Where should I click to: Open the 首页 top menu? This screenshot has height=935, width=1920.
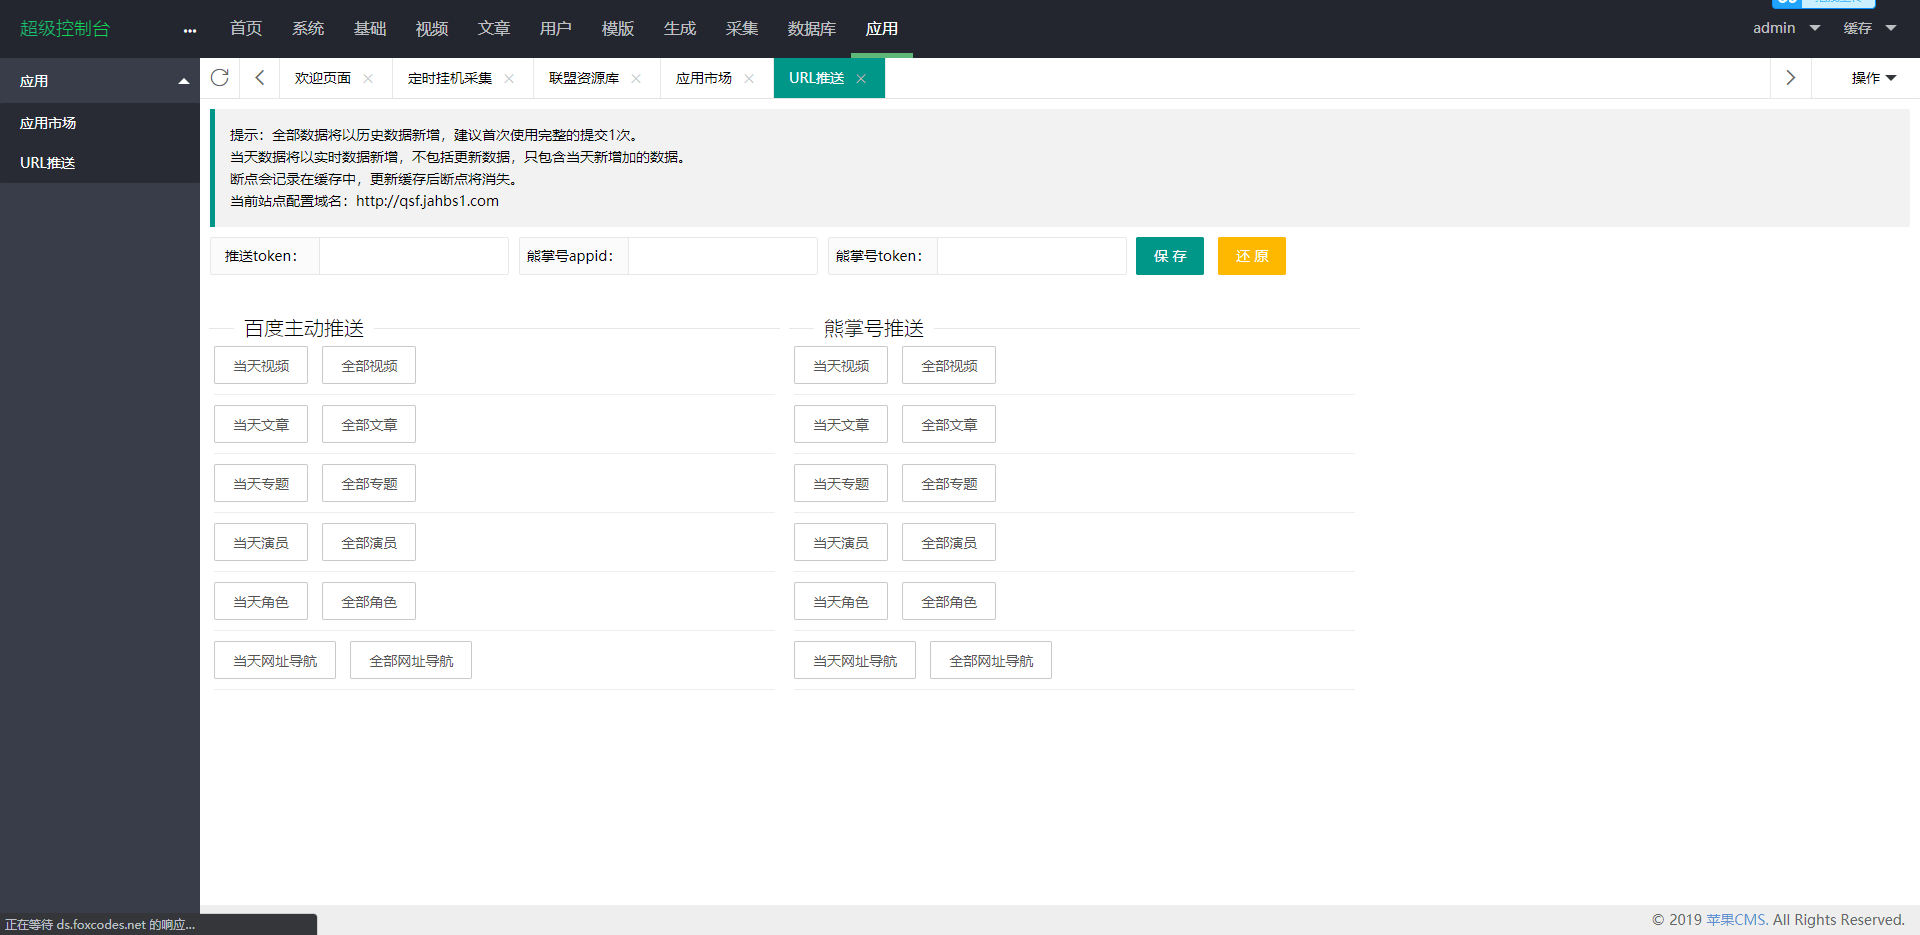click(246, 28)
